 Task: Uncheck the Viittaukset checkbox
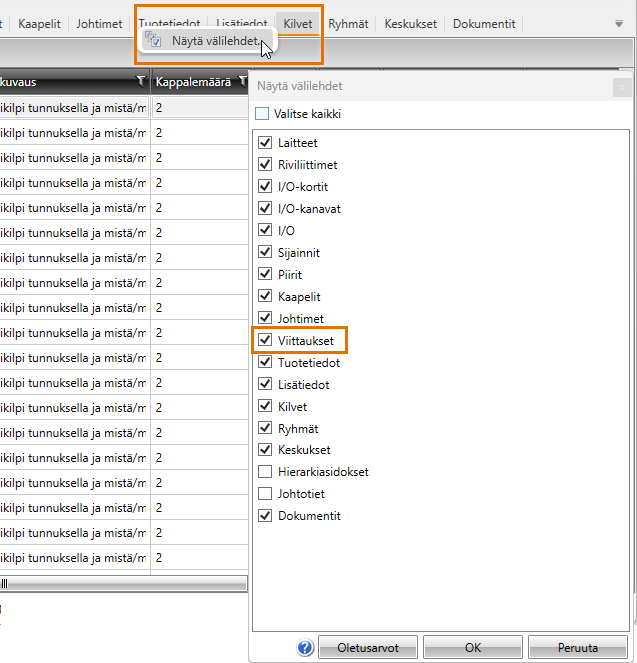coord(265,341)
